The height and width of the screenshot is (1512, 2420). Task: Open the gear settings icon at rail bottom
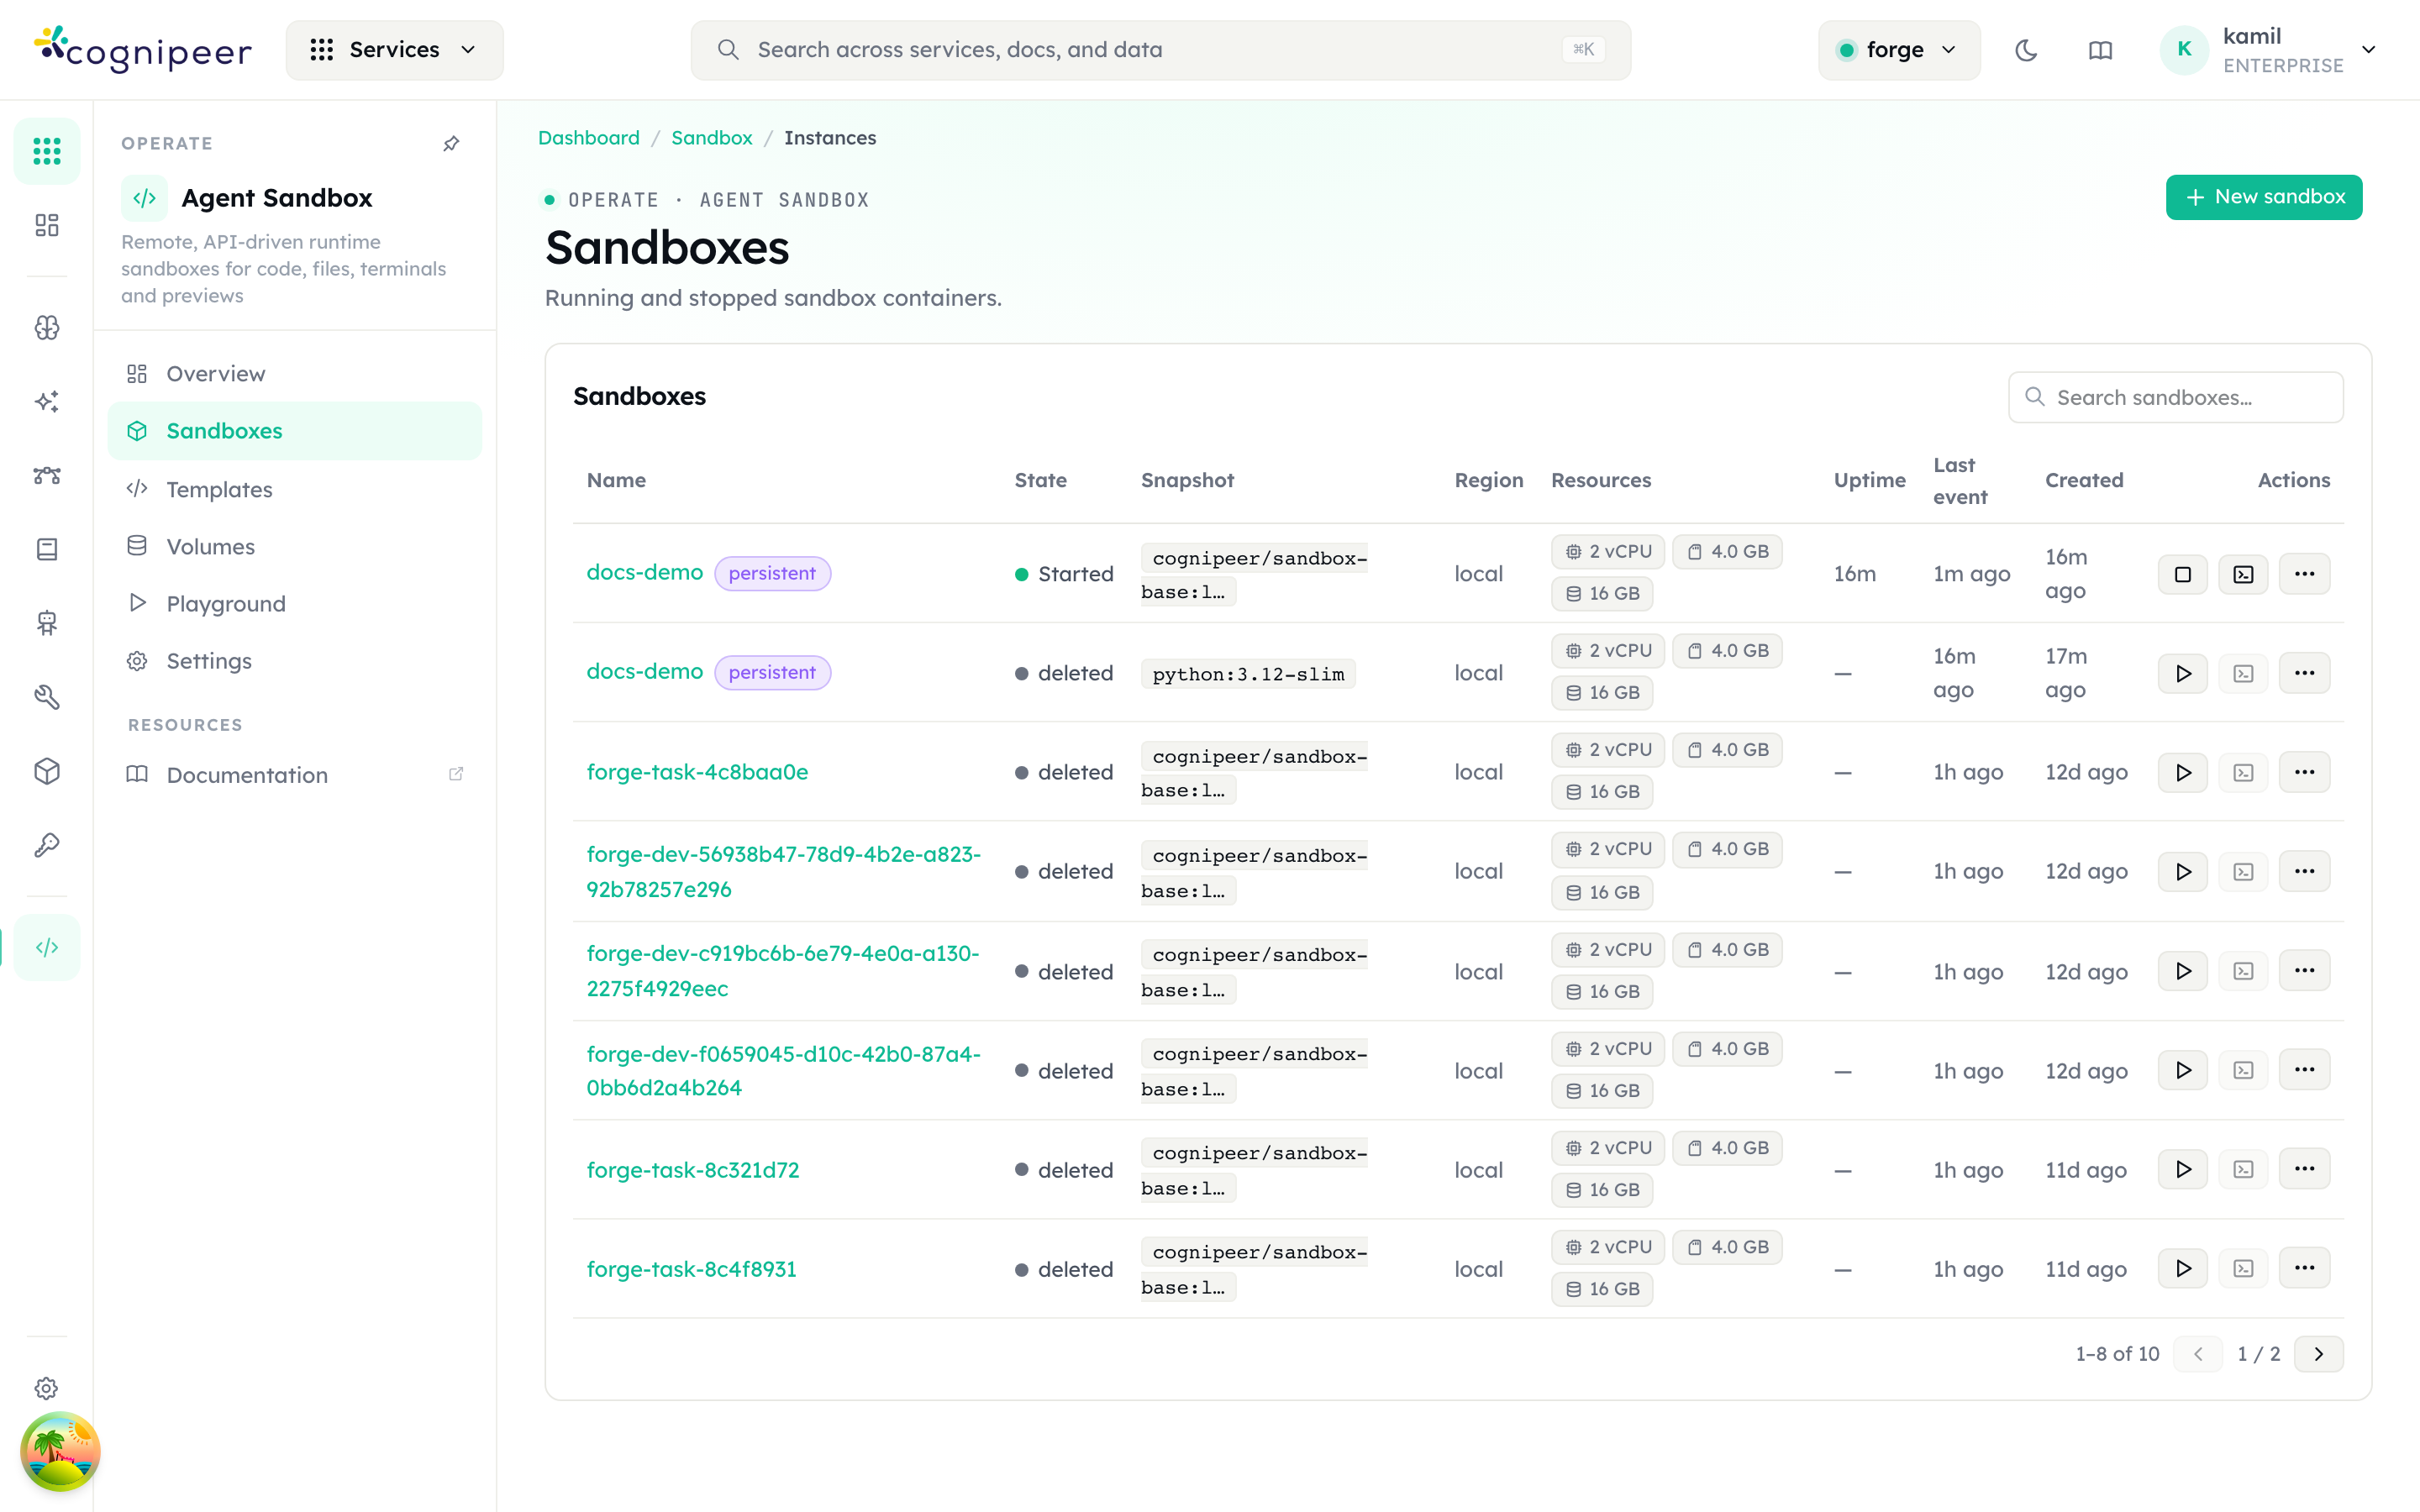46,1388
